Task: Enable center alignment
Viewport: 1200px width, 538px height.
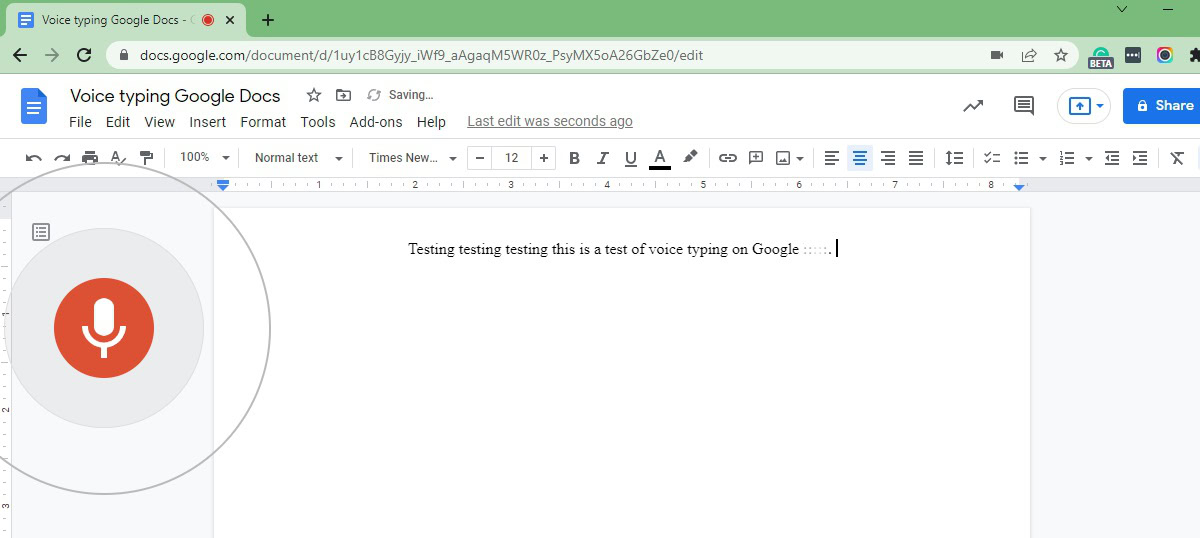Action: click(x=859, y=158)
